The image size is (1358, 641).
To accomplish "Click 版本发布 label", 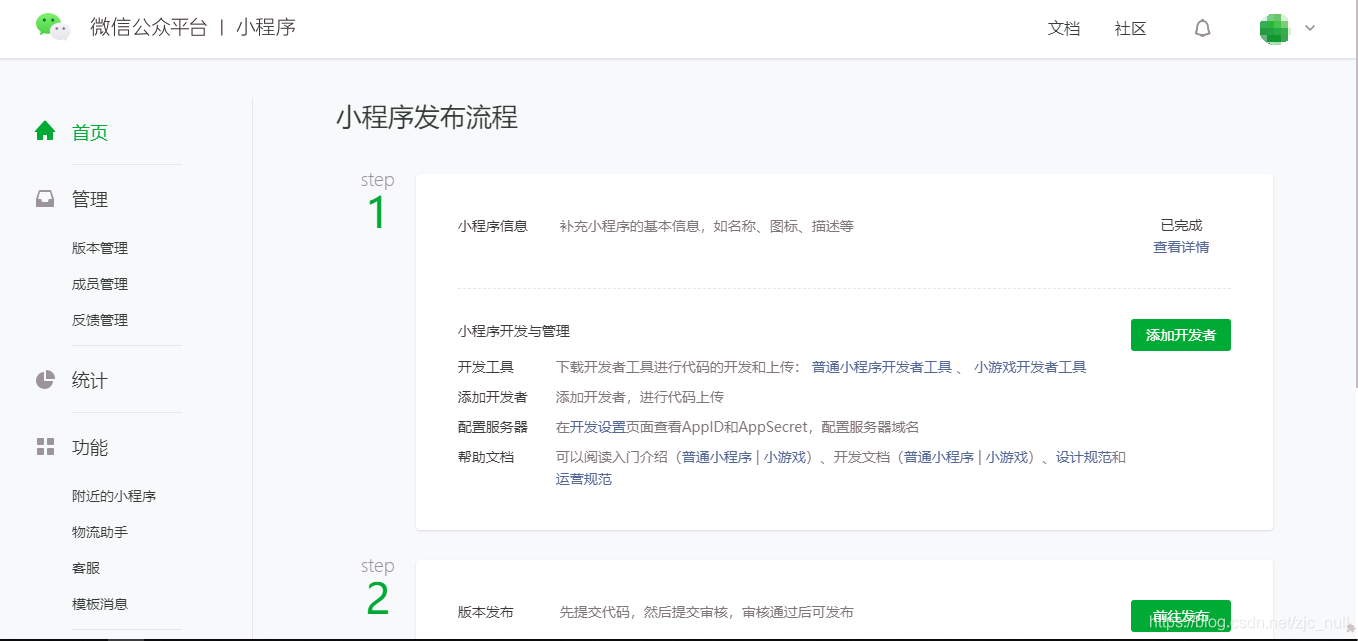I will coord(486,612).
